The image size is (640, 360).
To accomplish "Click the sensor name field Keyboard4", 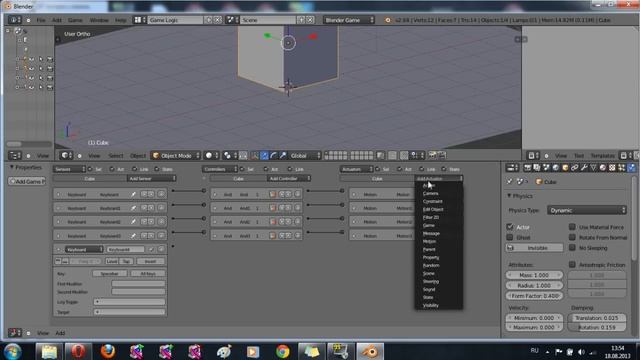I will click(x=125, y=249).
